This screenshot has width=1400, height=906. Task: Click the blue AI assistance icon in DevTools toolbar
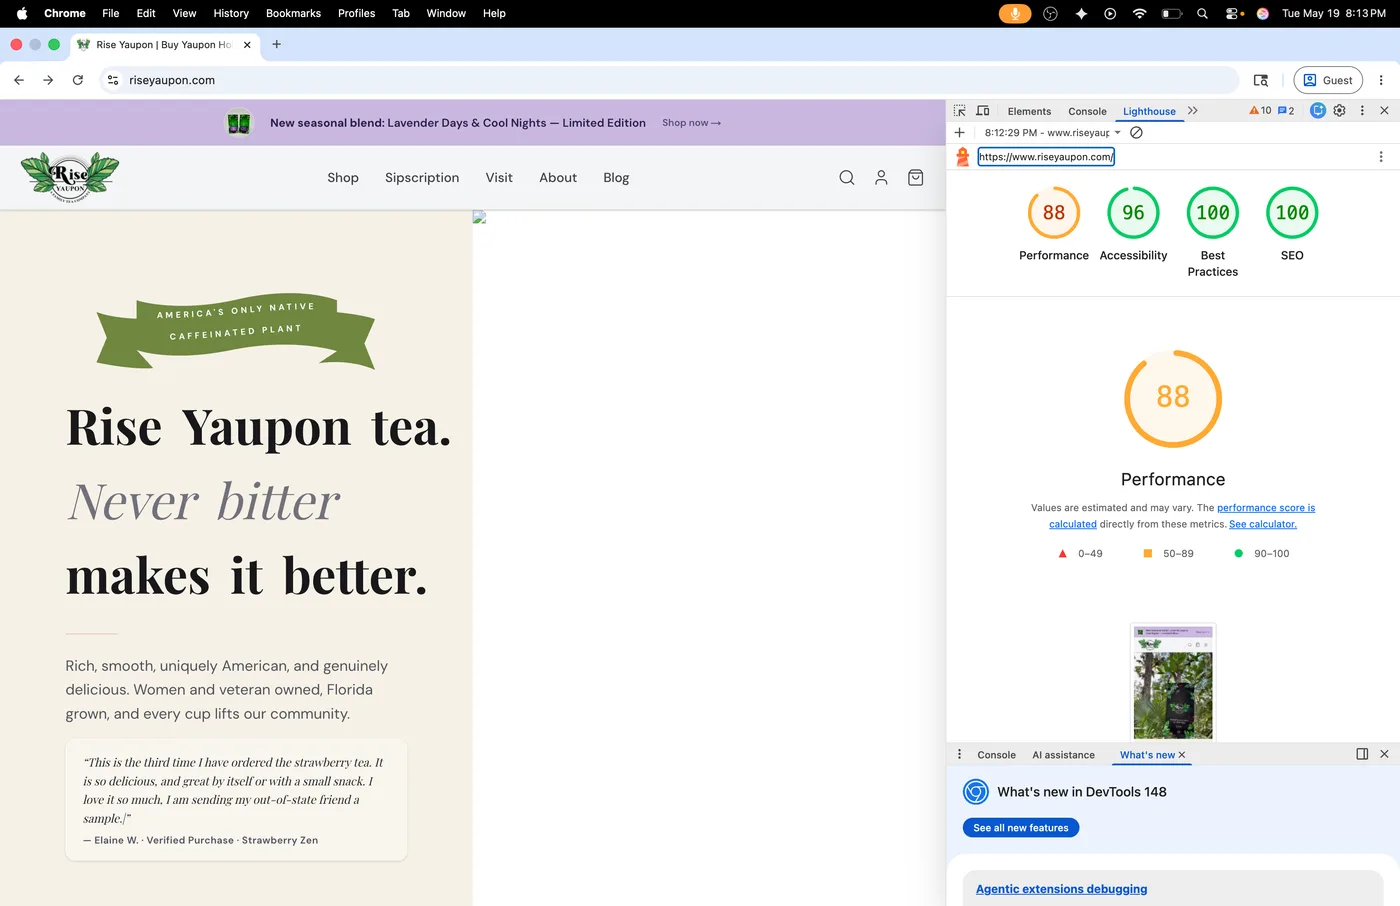point(1318,111)
